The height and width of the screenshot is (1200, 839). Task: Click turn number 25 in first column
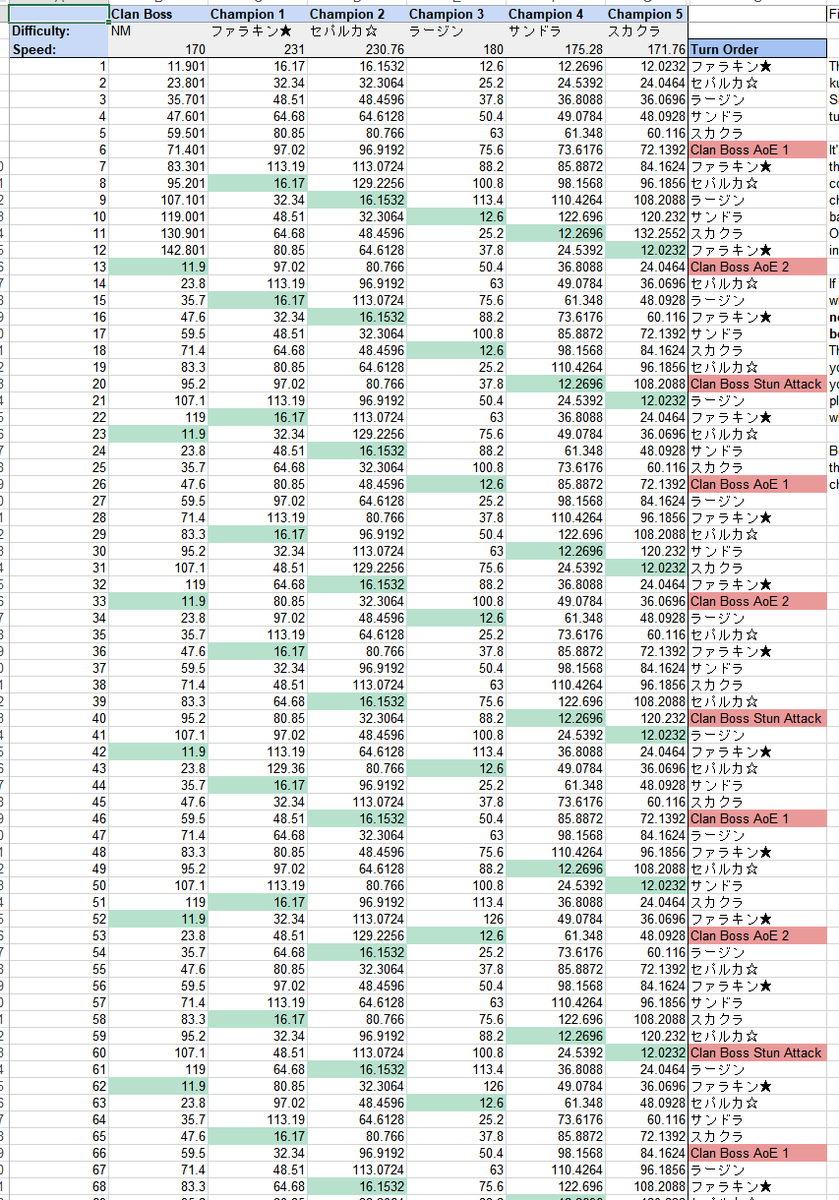58,467
